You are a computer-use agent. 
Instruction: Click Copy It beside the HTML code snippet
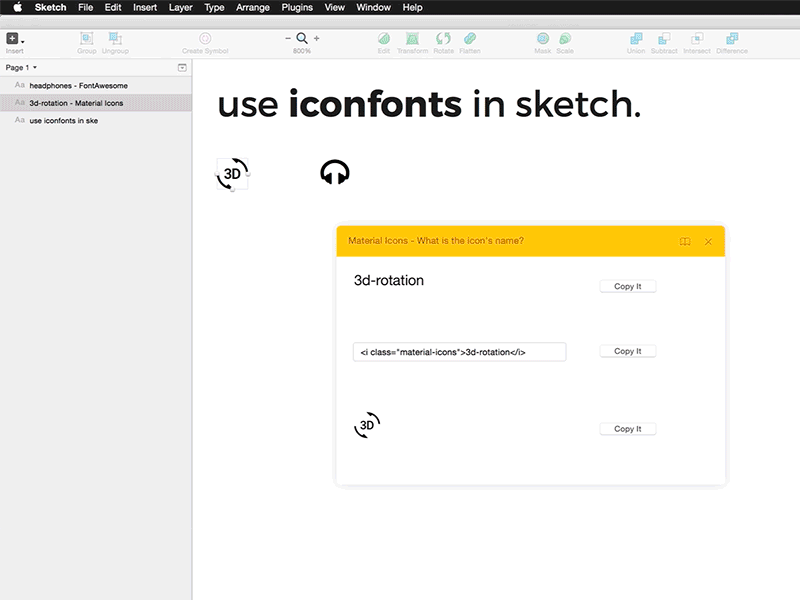627,351
